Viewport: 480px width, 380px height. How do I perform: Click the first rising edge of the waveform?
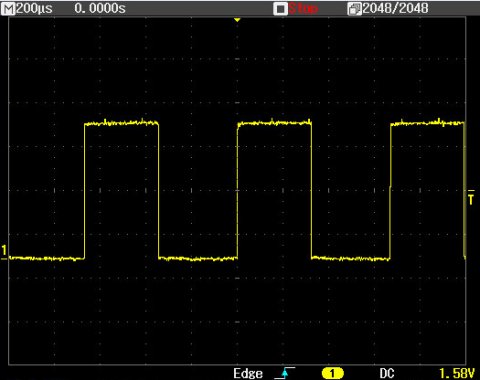point(85,191)
